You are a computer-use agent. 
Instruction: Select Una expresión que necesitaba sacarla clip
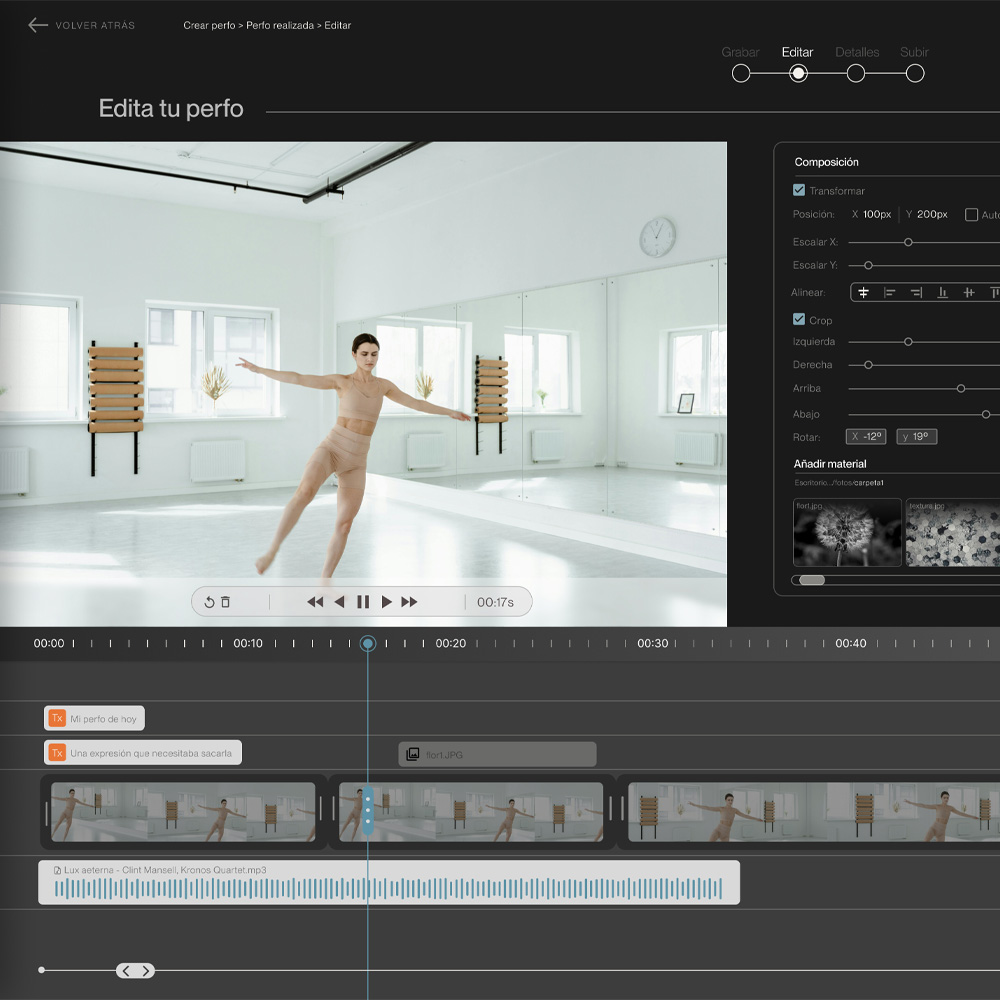click(143, 753)
